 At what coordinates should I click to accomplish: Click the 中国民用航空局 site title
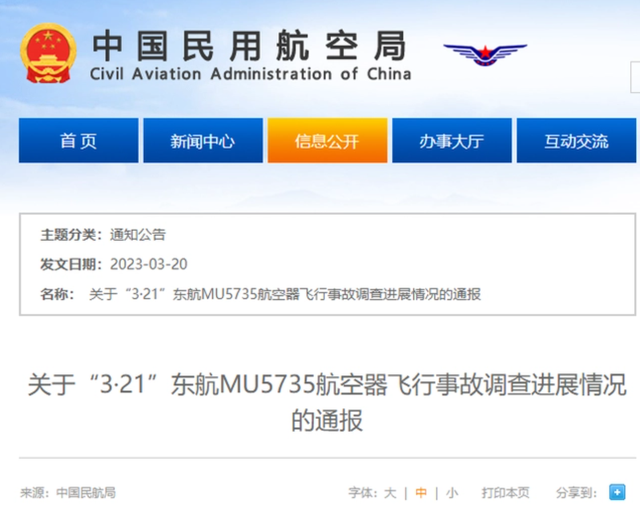pyautogui.click(x=250, y=46)
